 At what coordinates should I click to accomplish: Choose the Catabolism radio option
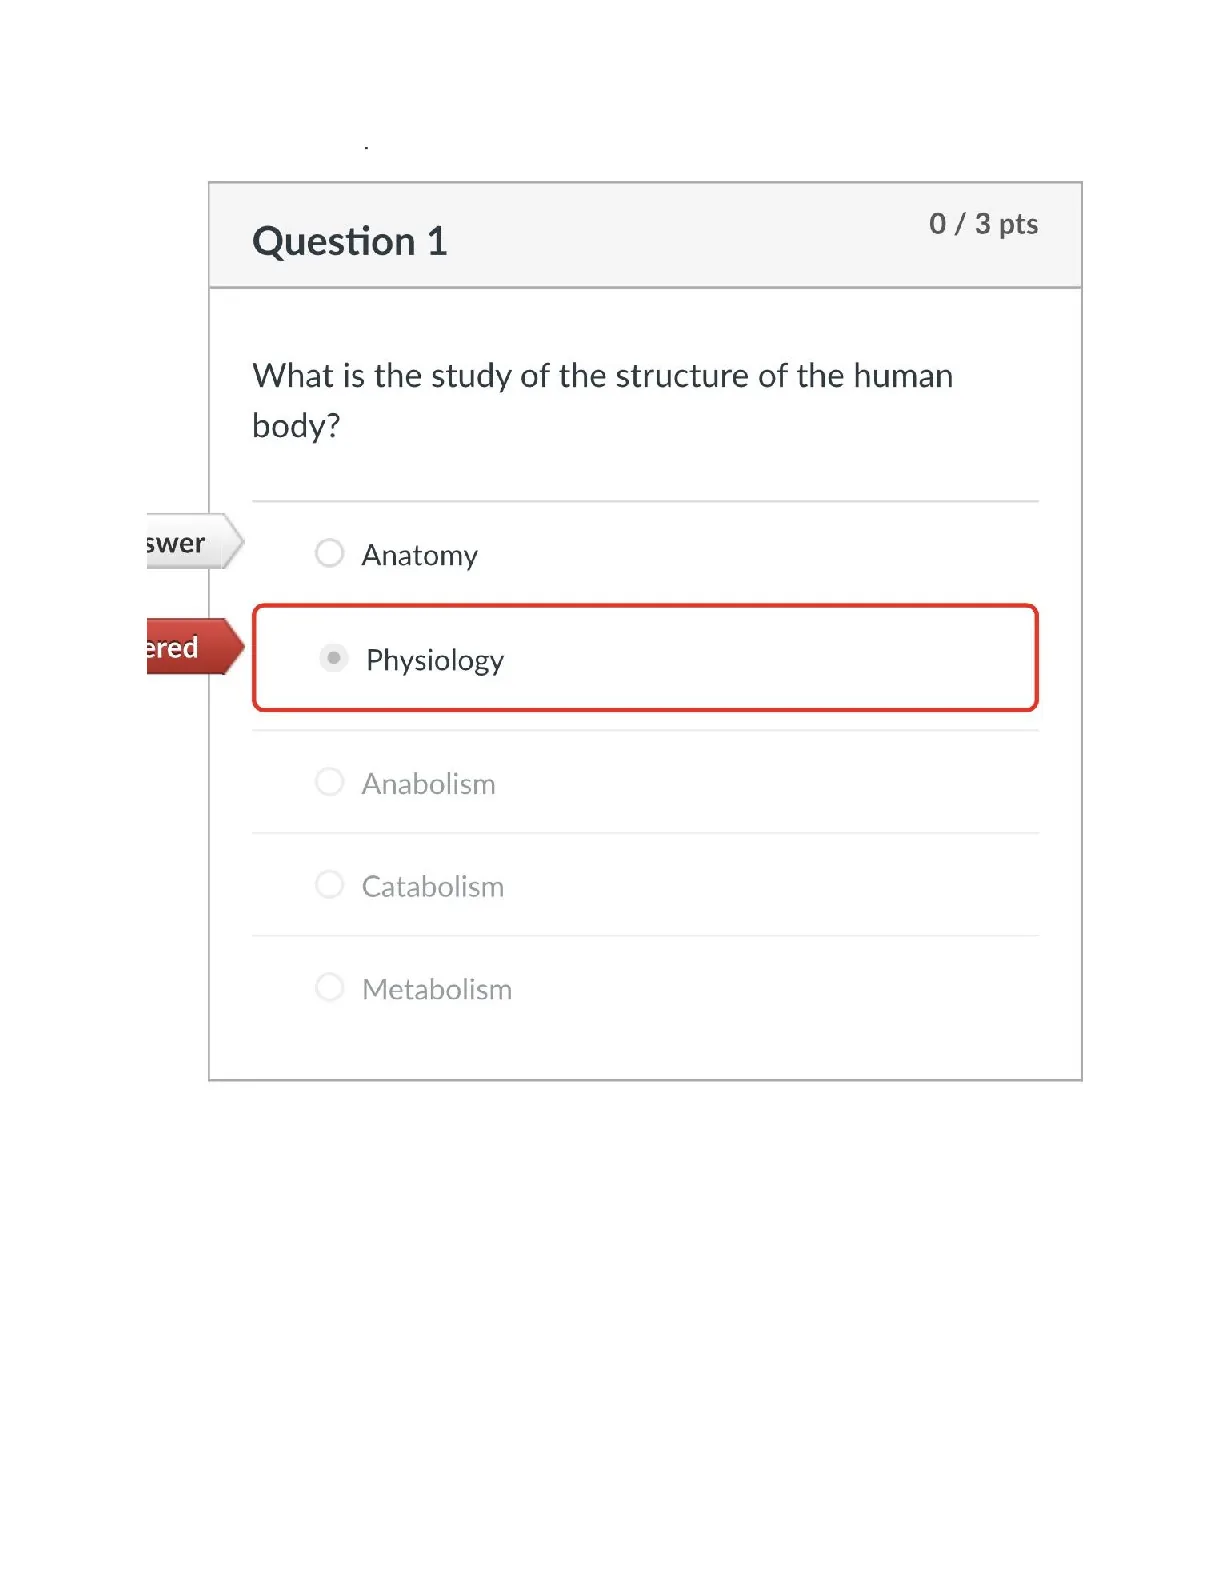click(329, 885)
